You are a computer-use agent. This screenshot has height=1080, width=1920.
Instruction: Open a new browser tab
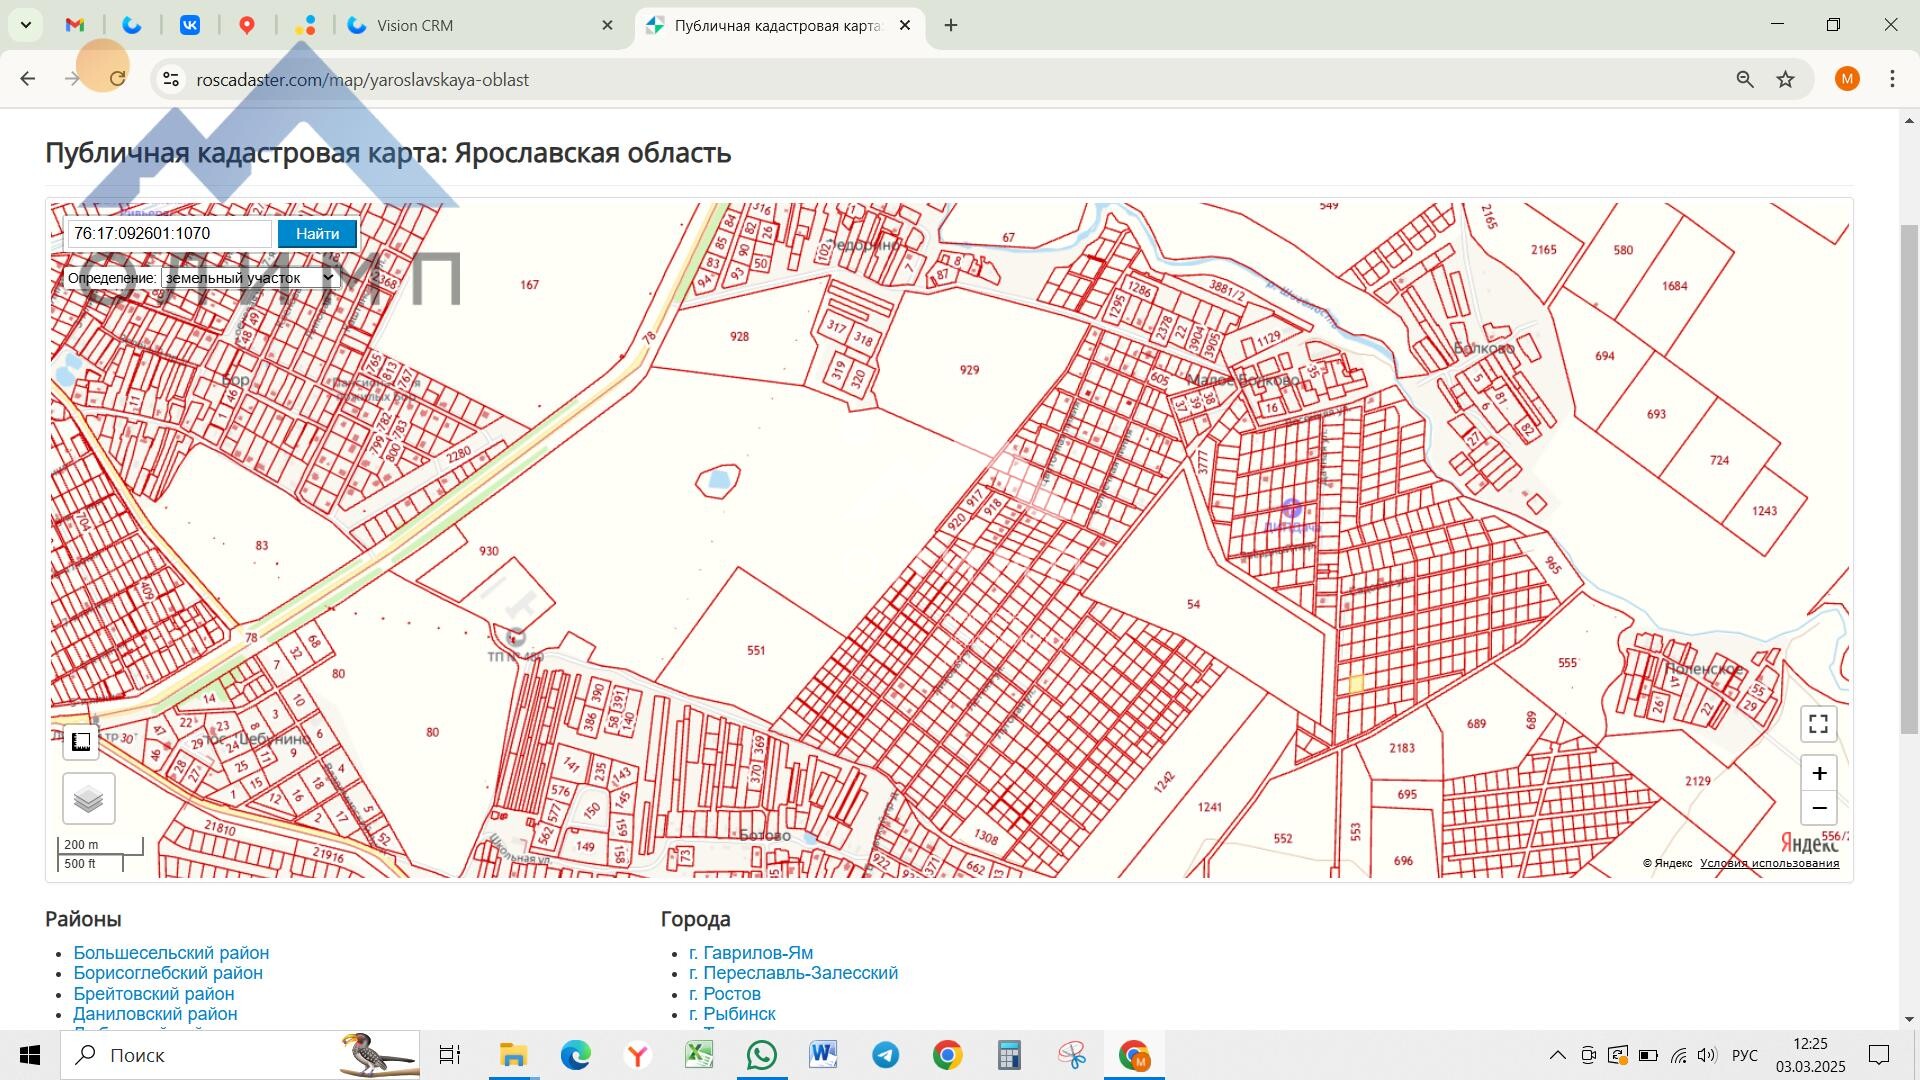(x=951, y=25)
